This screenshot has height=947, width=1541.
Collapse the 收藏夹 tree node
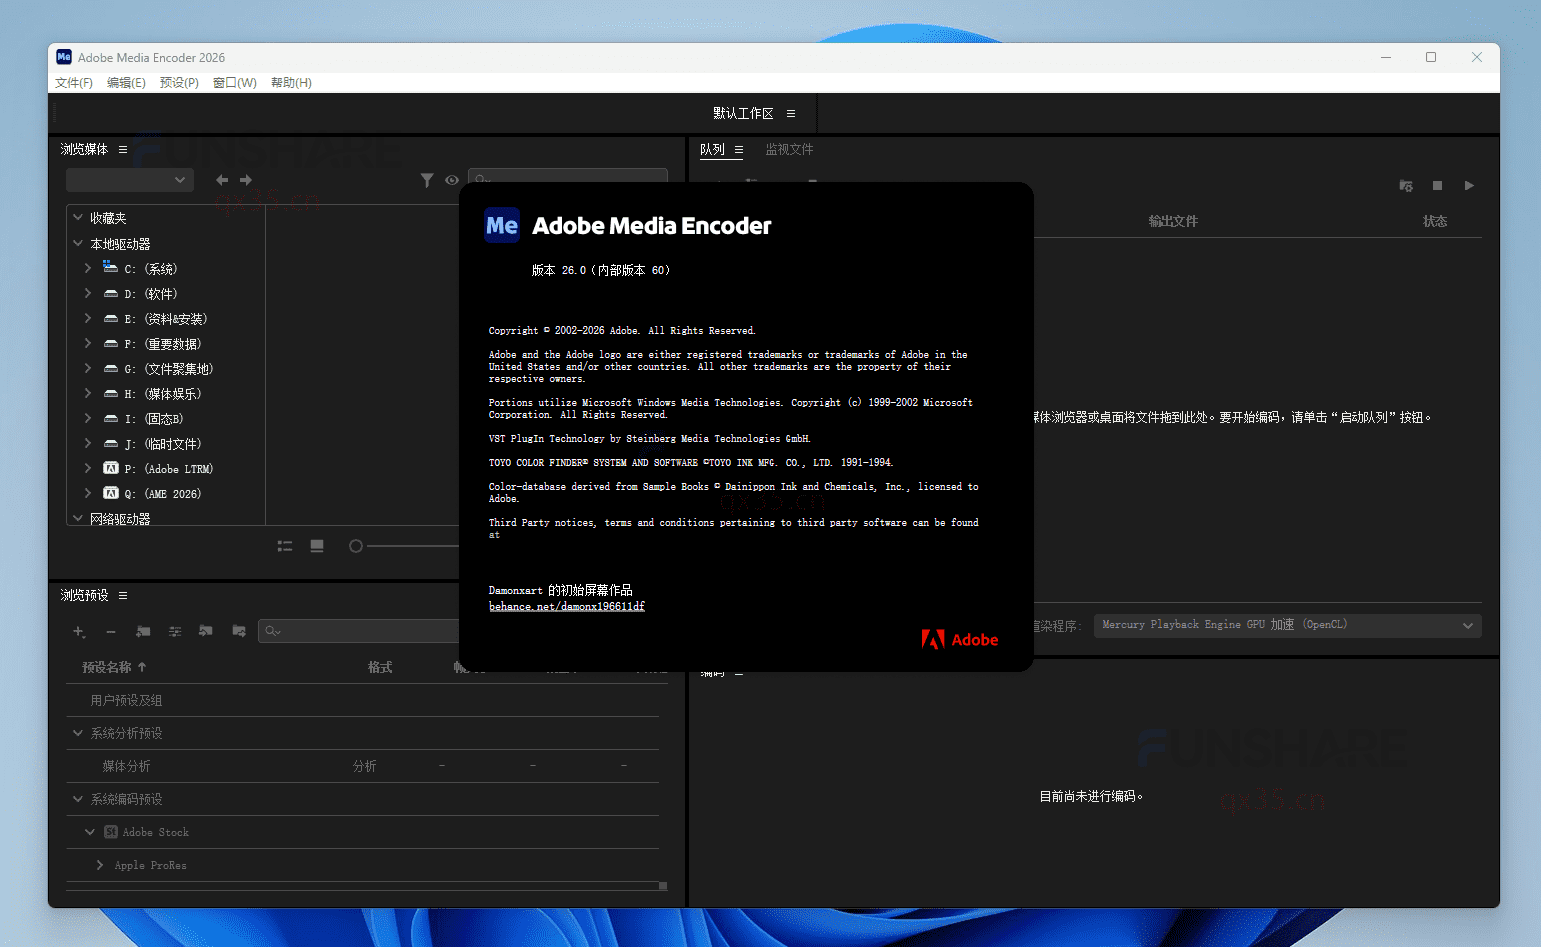[78, 217]
